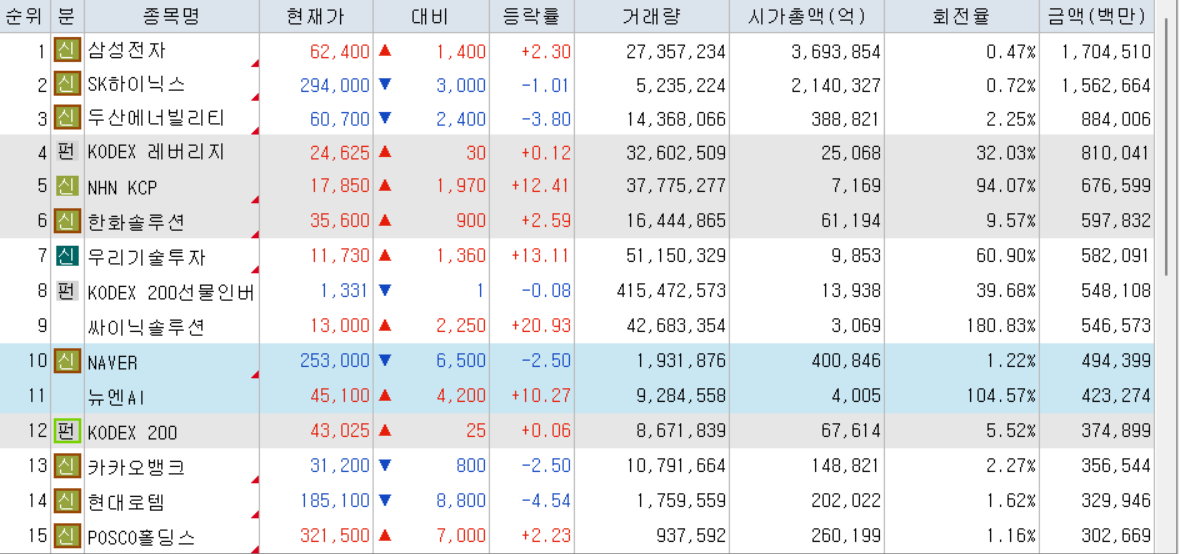This screenshot has width=1179, height=554.
Task: Click the current price 31,200 for 카카오뱅크
Action: pos(340,467)
